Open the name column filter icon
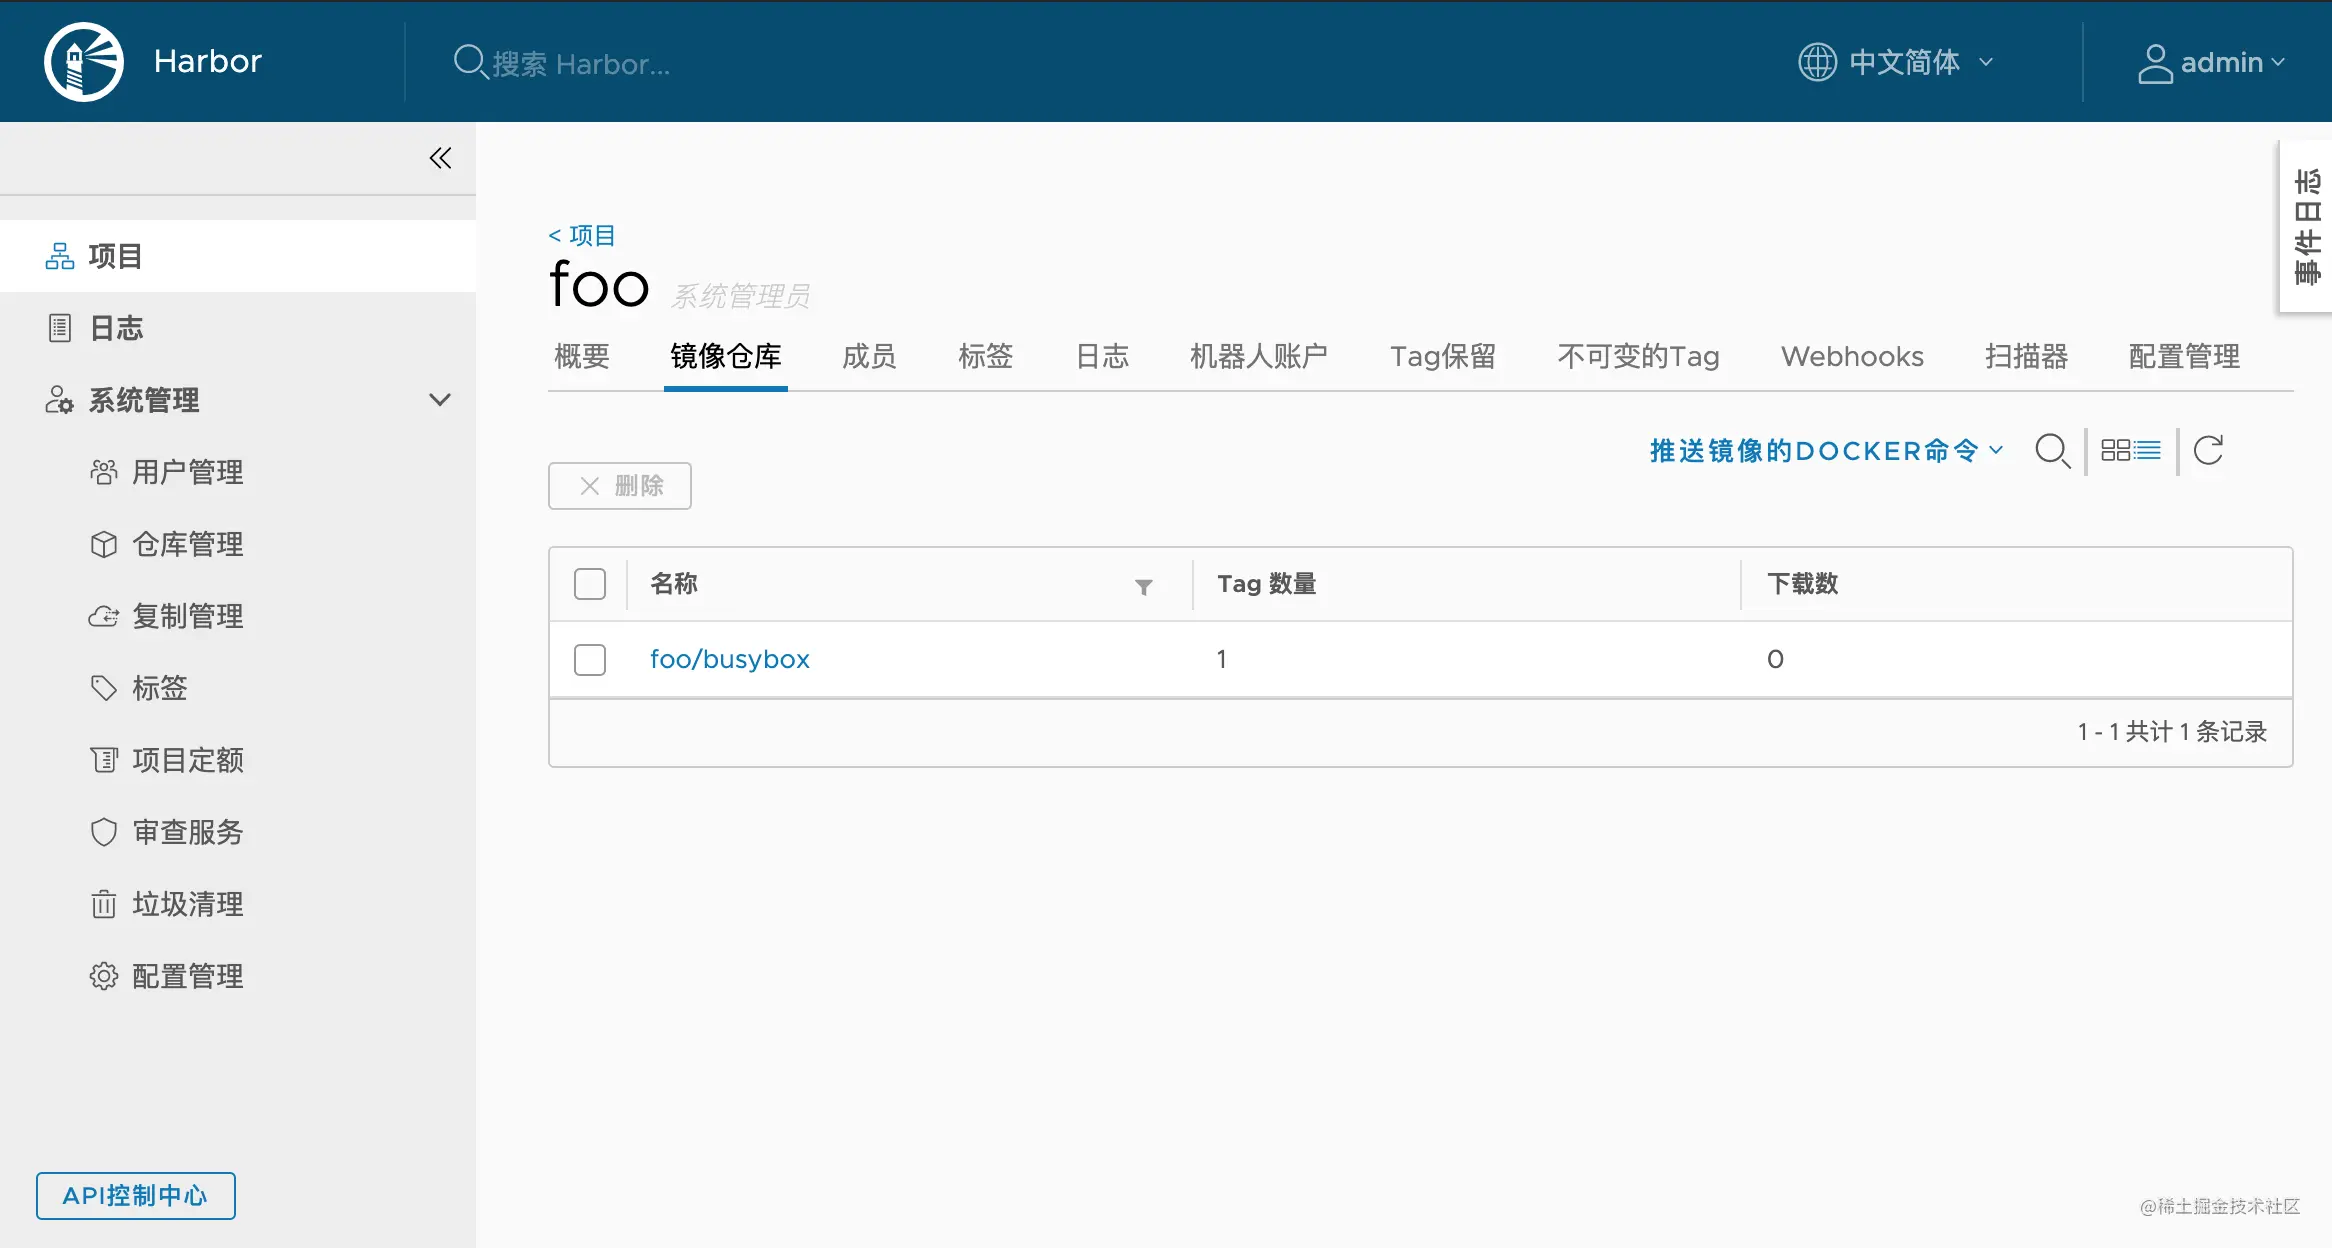Screen dimensions: 2332x1248 pyautogui.click(x=1143, y=587)
